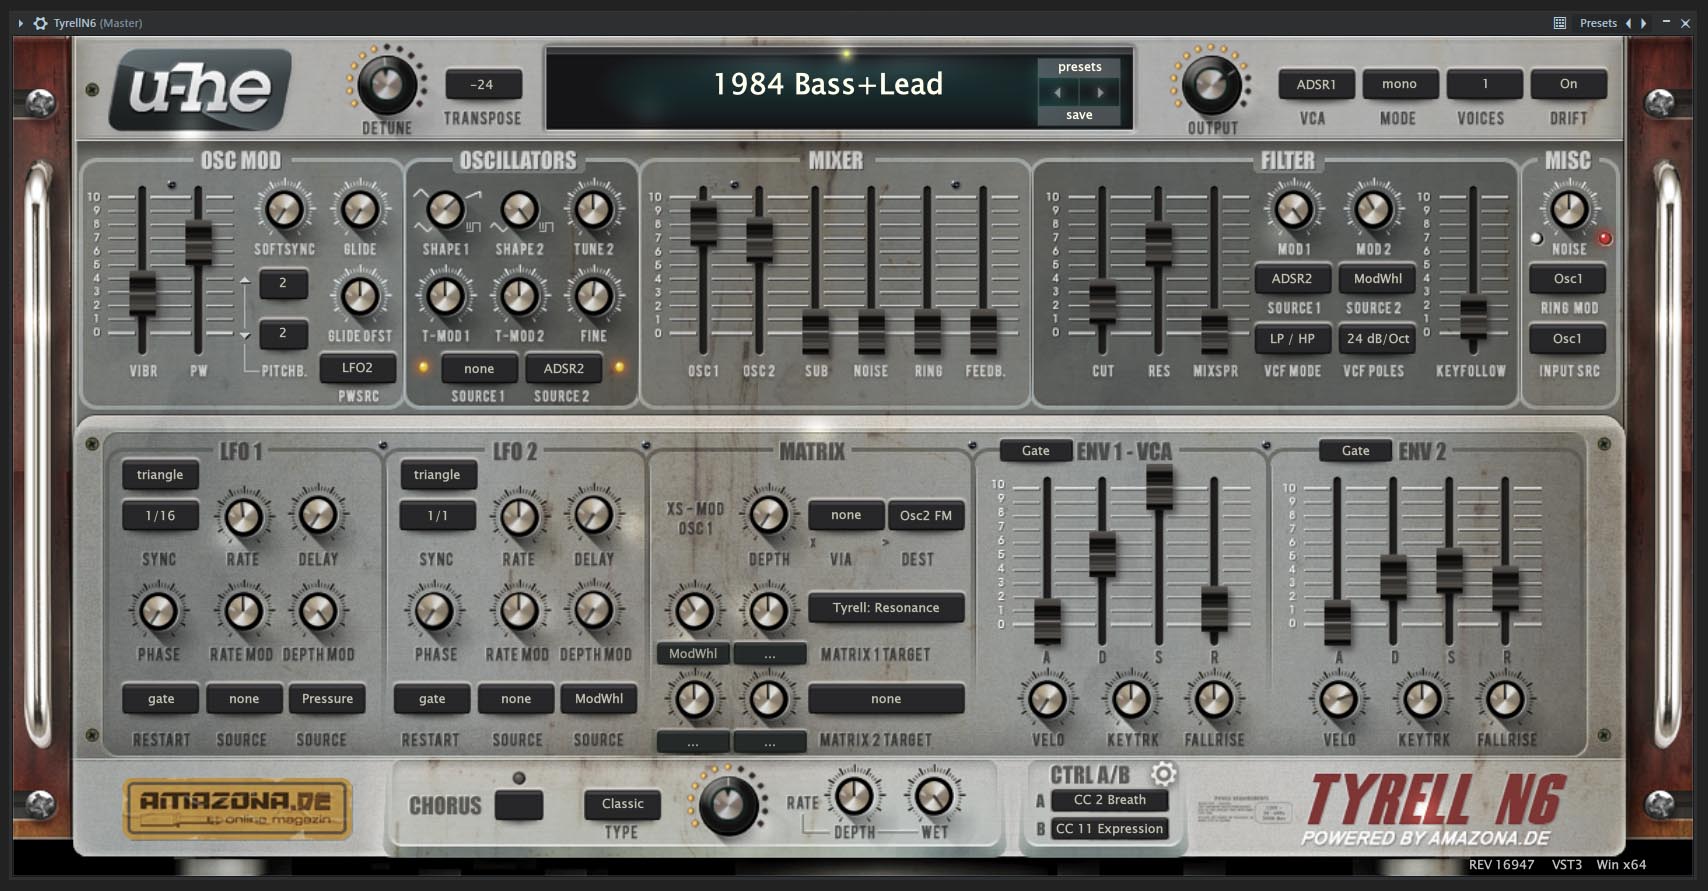This screenshot has height=891, width=1708.
Task: Toggle the white noise LED in Misc
Action: (x=1537, y=238)
